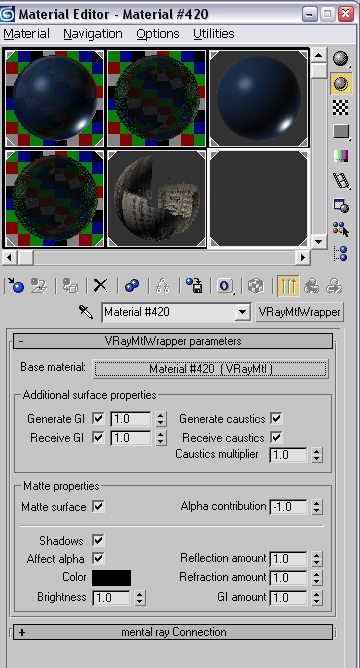Click the Go to Parent icon
This screenshot has width=360, height=668.
[x=311, y=285]
